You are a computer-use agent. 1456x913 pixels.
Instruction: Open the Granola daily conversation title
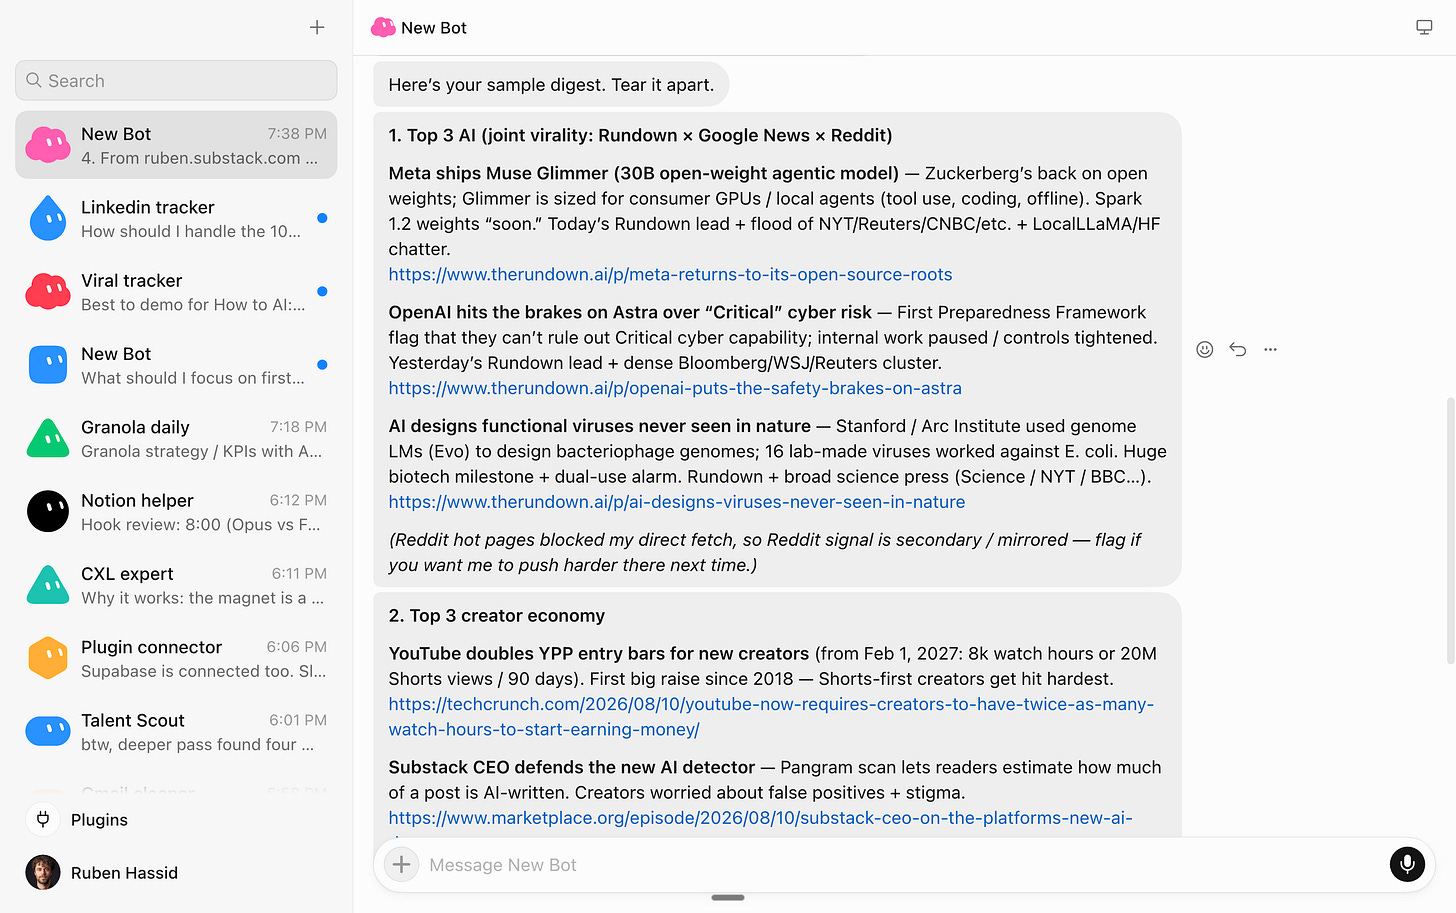[135, 427]
